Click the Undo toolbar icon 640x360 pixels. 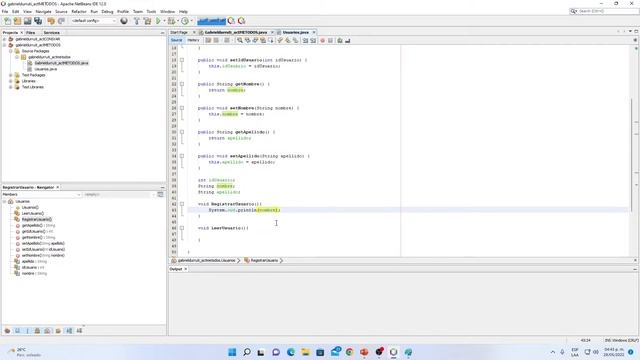(x=51, y=21)
